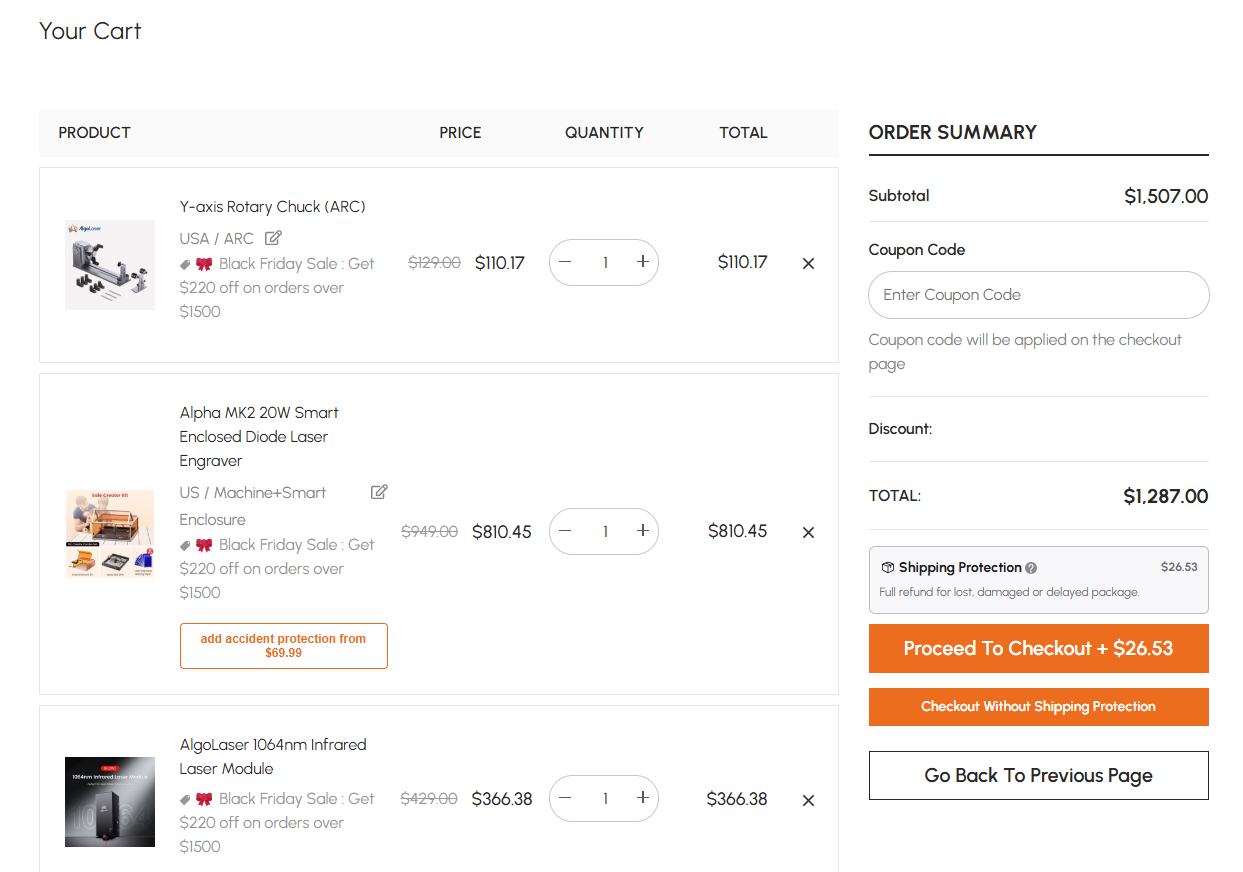Remove Alpha MK2 20W engraver from cart

808,533
